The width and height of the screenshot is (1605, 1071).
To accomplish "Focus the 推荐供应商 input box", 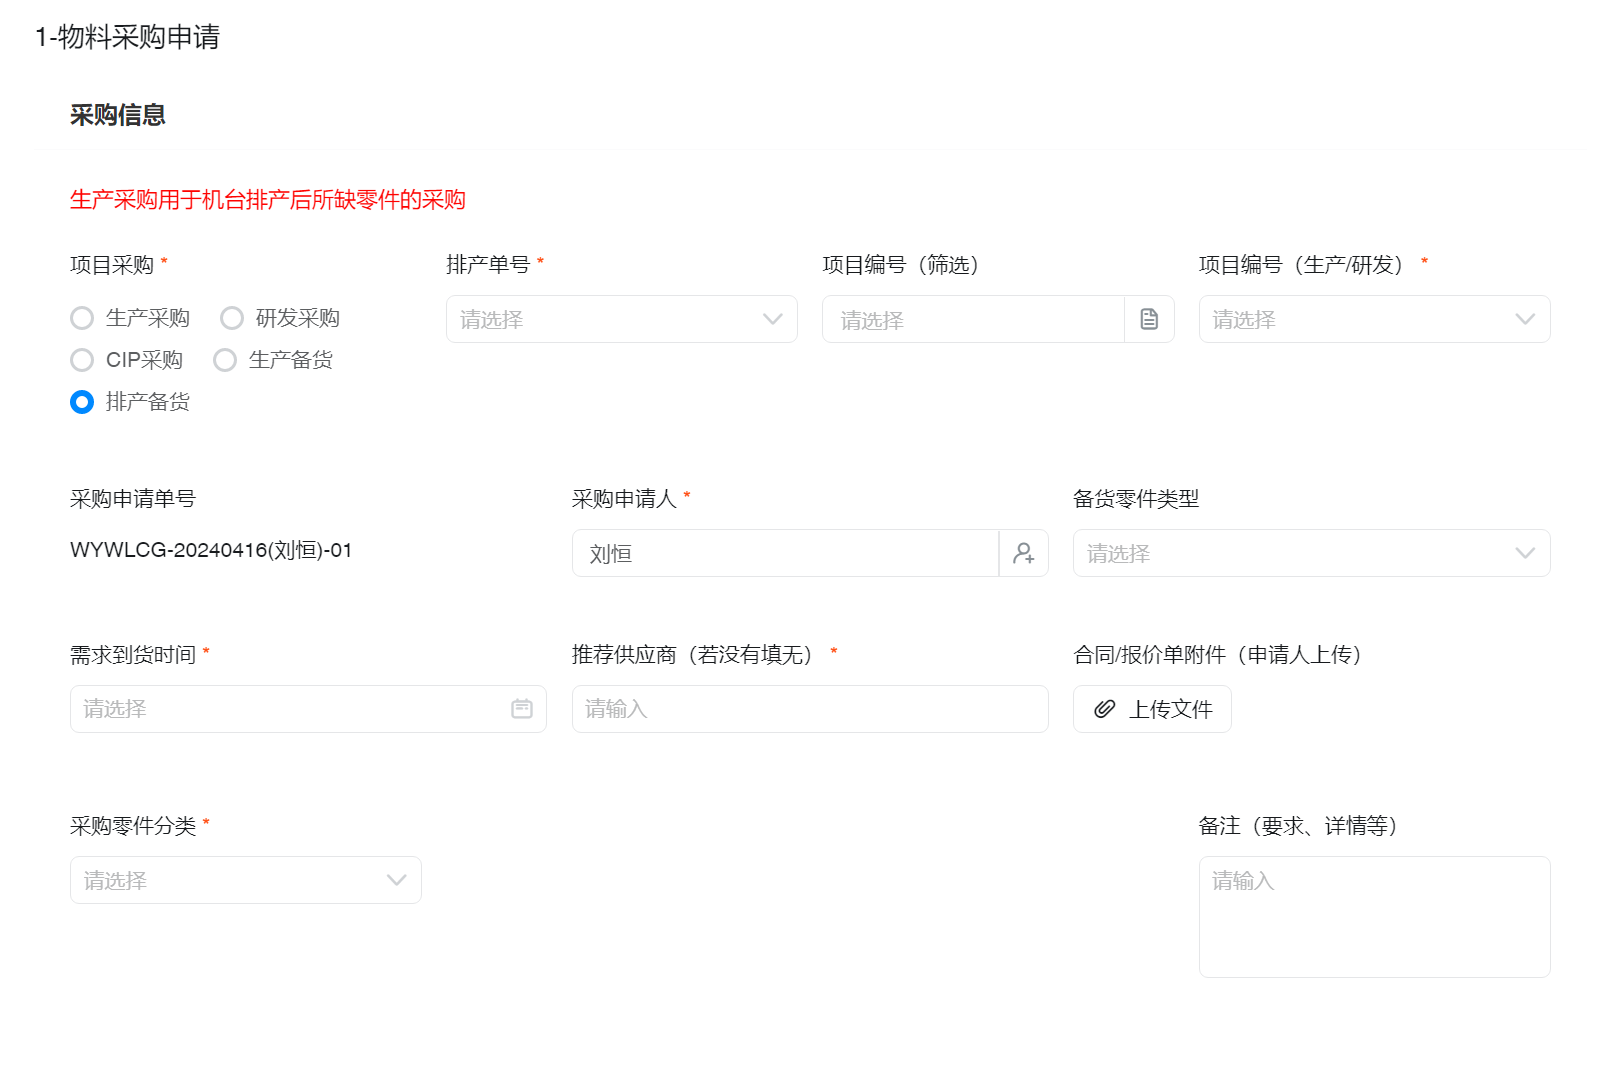I will point(810,709).
